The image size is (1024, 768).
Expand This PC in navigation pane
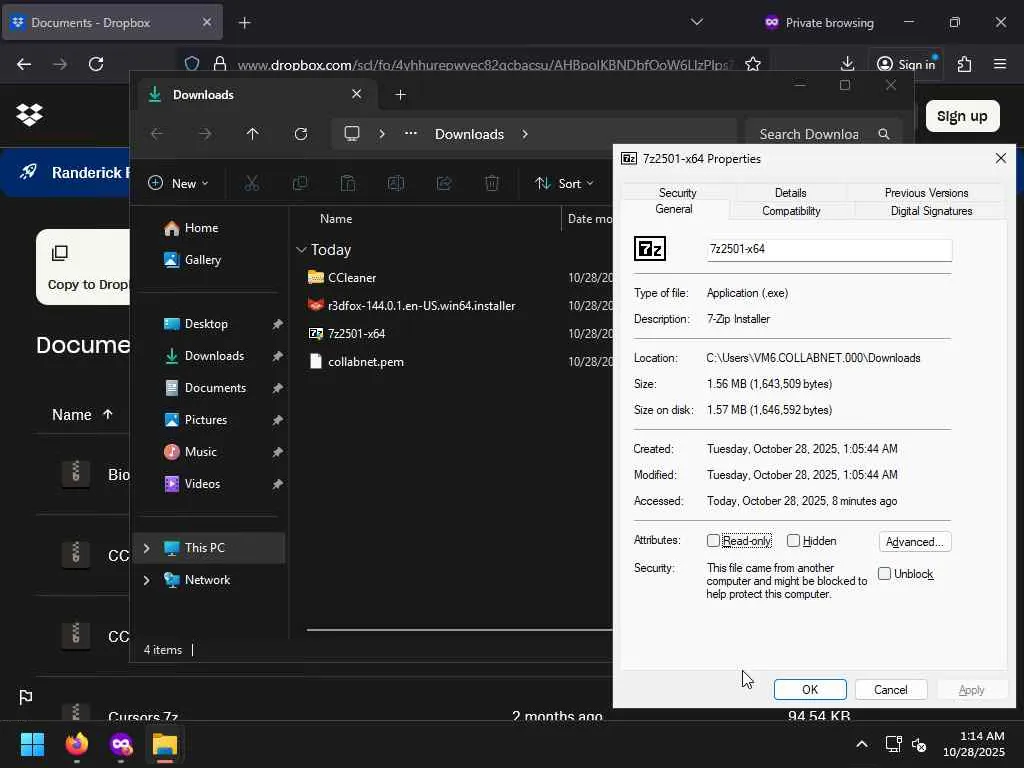[146, 548]
